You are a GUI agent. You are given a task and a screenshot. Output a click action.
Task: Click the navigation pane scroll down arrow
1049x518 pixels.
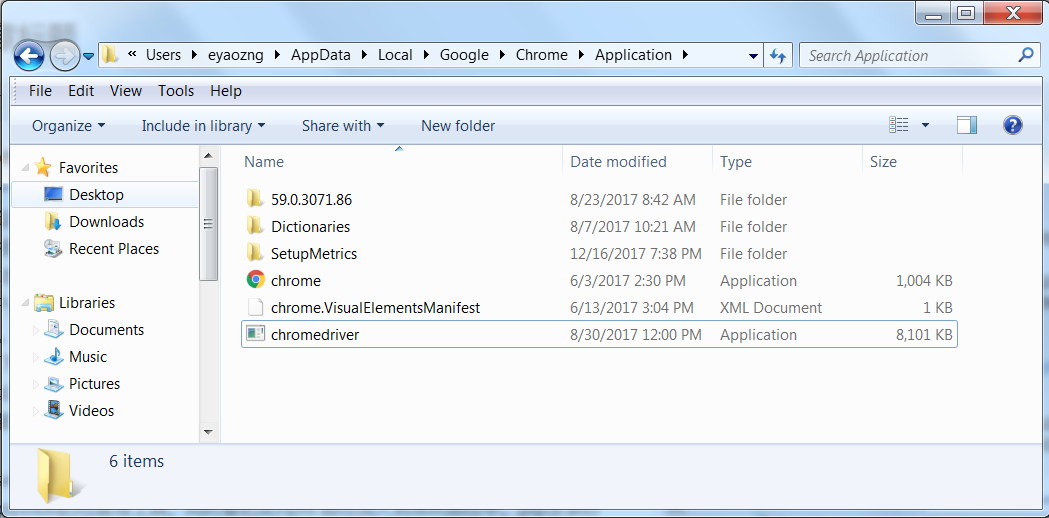click(208, 432)
